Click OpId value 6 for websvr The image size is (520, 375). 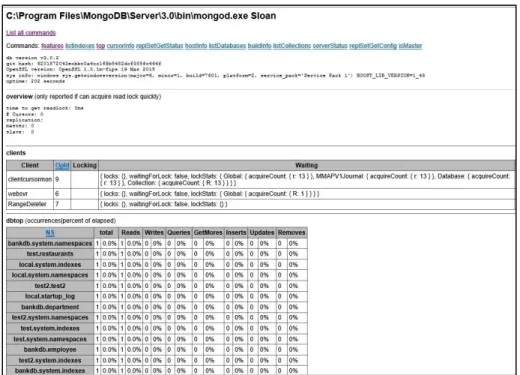coord(62,194)
